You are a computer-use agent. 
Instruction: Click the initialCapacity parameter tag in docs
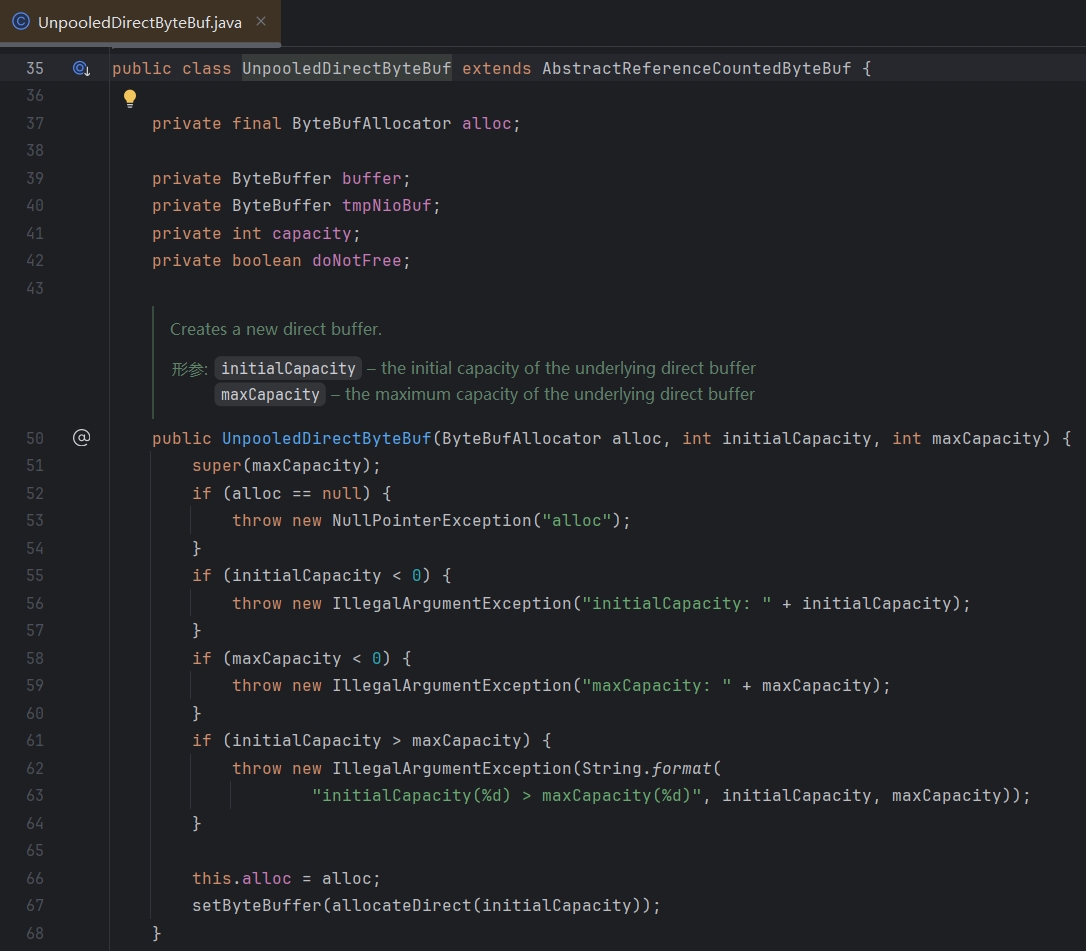[288, 368]
